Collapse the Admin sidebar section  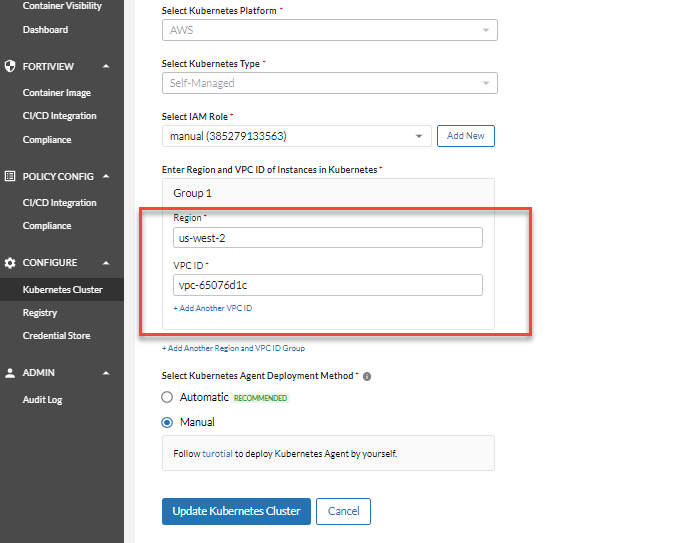point(106,373)
